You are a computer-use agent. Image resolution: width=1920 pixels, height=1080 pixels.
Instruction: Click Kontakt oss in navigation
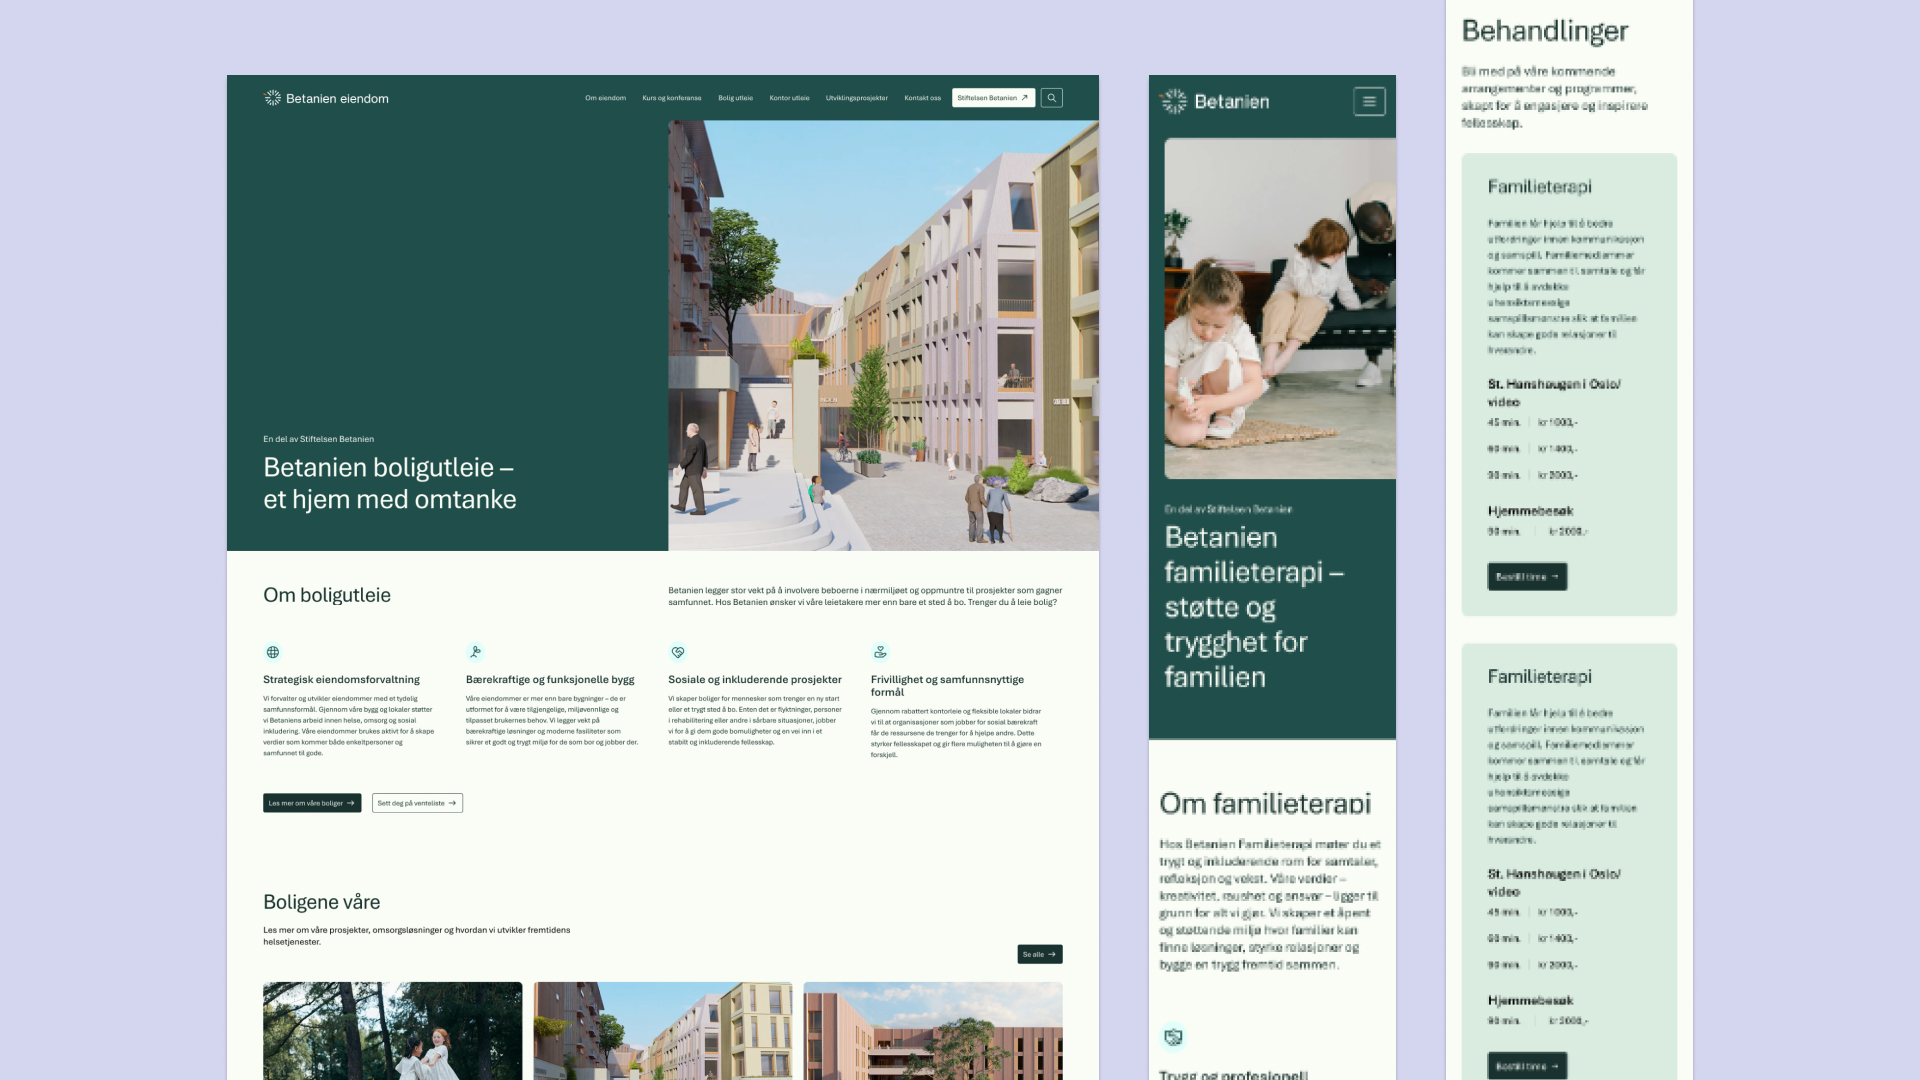(x=922, y=98)
